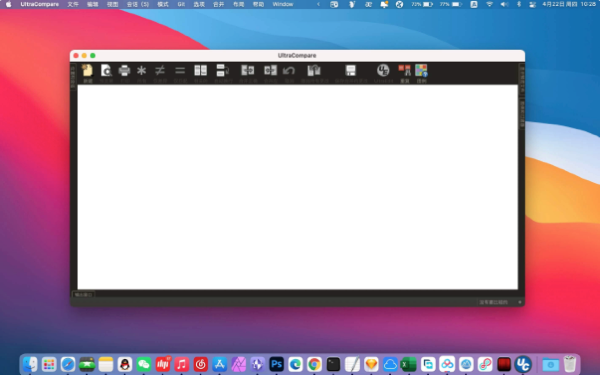Open the 编辑 menu
This screenshot has width=600, height=375.
tap(93, 4)
